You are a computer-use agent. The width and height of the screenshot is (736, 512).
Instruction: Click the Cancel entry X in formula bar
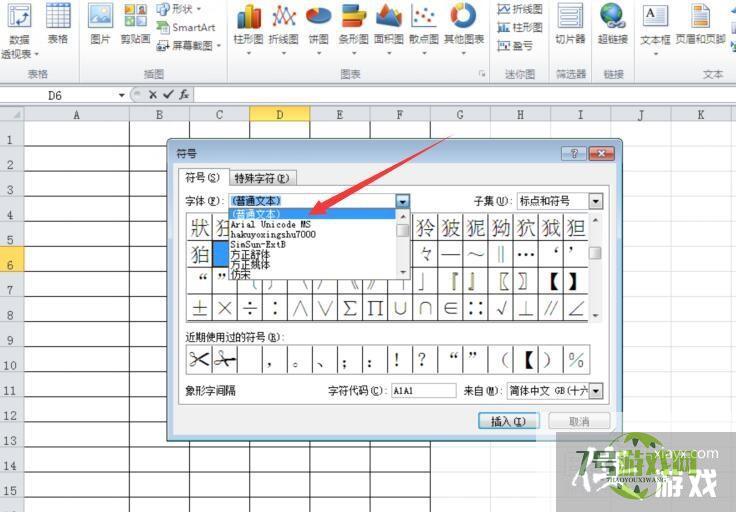pos(153,95)
